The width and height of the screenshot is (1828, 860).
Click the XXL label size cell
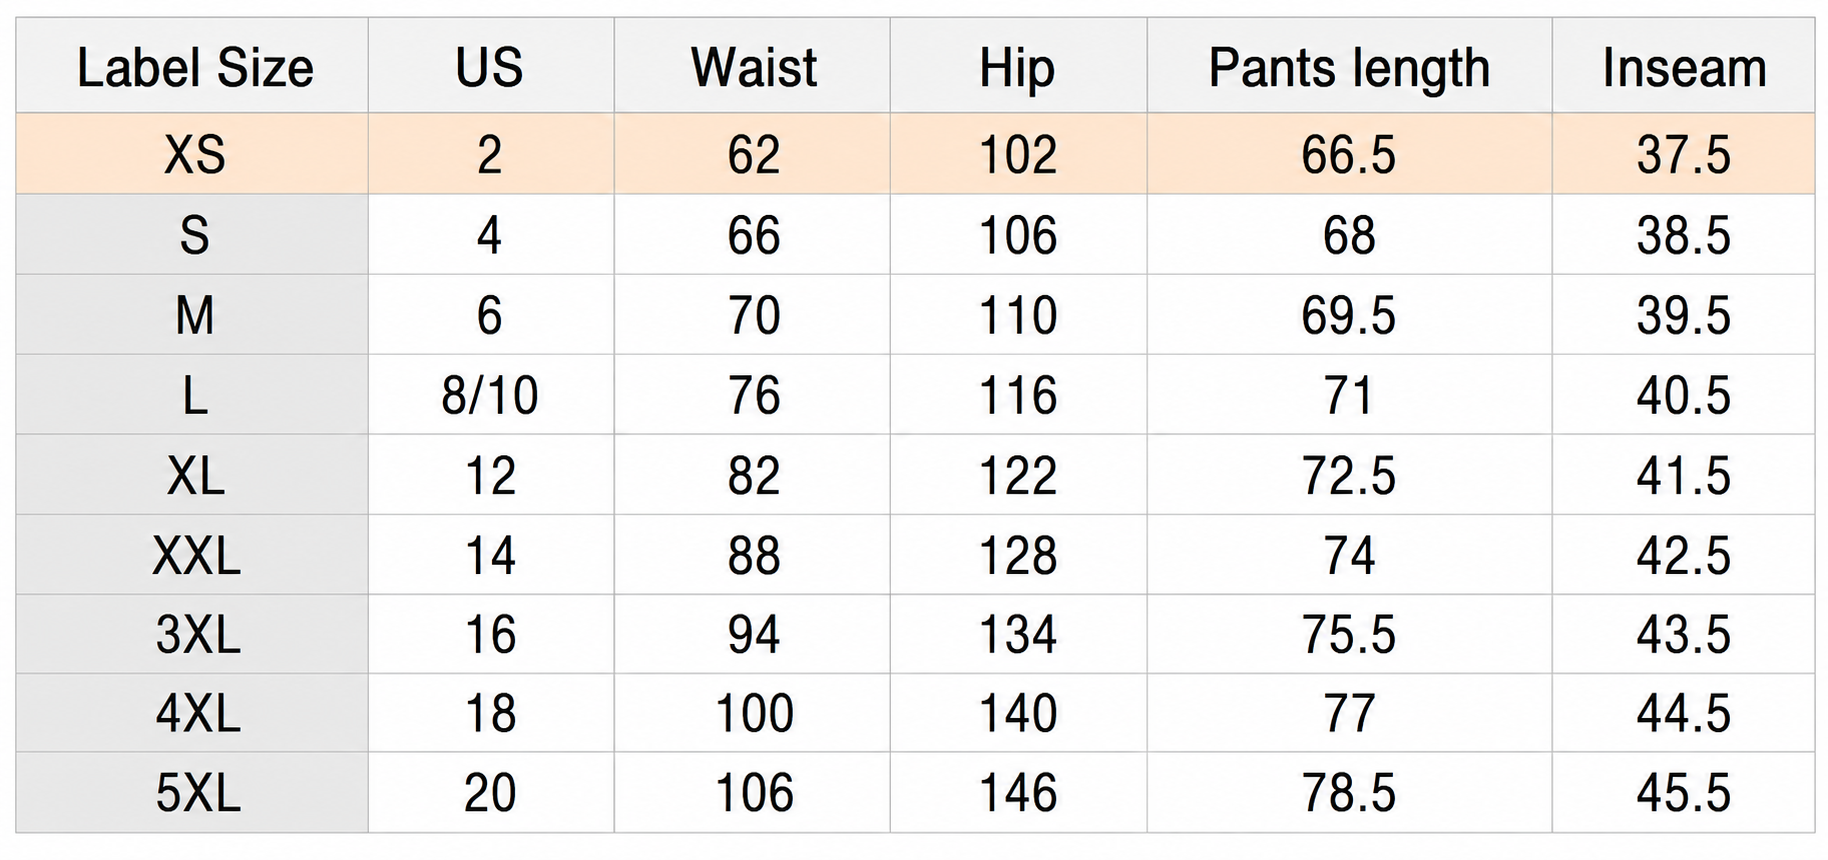point(192,555)
